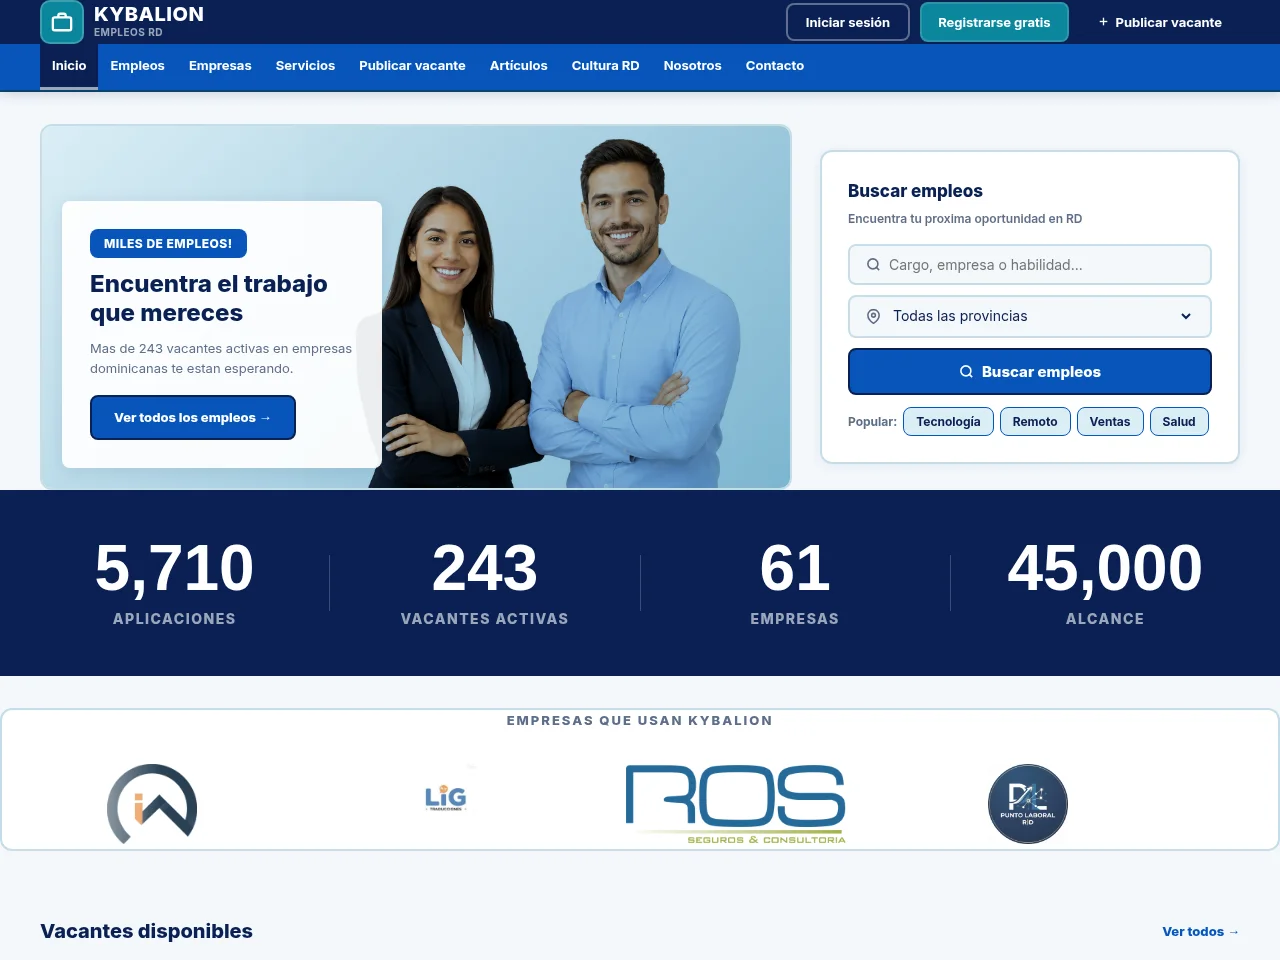Open the IW company logo
Image resolution: width=1280 pixels, height=960 pixels.
pyautogui.click(x=152, y=804)
